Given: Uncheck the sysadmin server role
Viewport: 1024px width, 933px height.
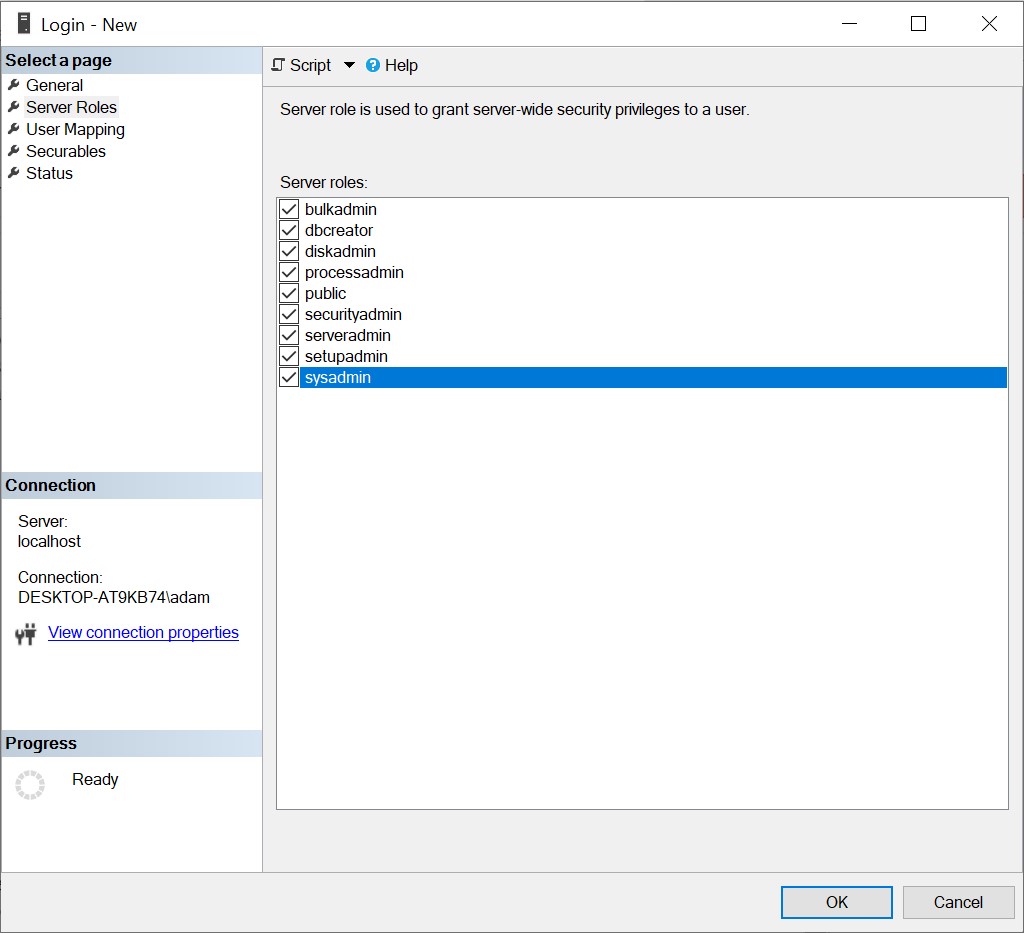Looking at the screenshot, I should pyautogui.click(x=288, y=377).
